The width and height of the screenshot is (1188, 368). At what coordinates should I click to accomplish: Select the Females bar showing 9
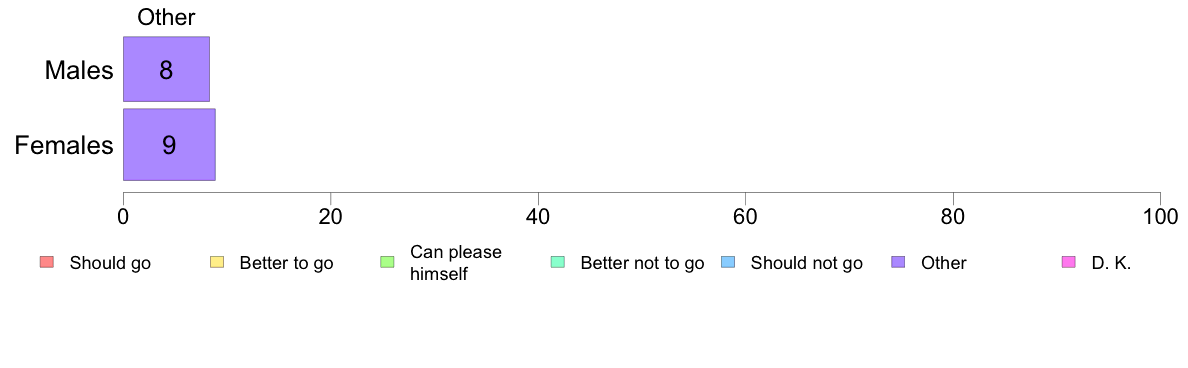point(170,145)
